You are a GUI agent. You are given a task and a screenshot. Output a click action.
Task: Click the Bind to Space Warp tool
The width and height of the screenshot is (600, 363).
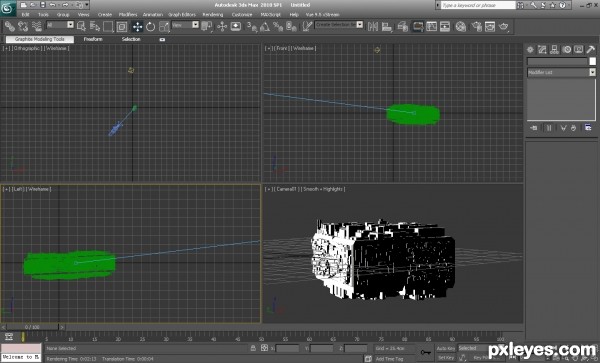tap(37, 26)
